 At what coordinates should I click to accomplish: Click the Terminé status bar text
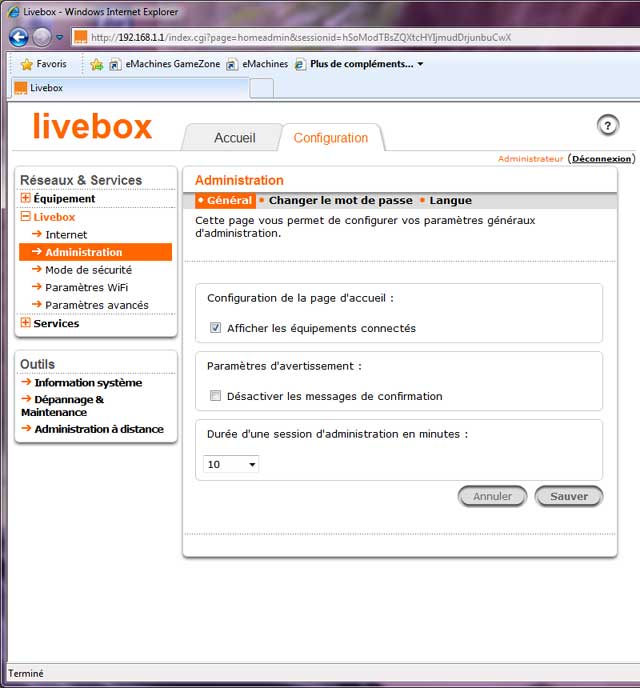pyautogui.click(x=26, y=673)
